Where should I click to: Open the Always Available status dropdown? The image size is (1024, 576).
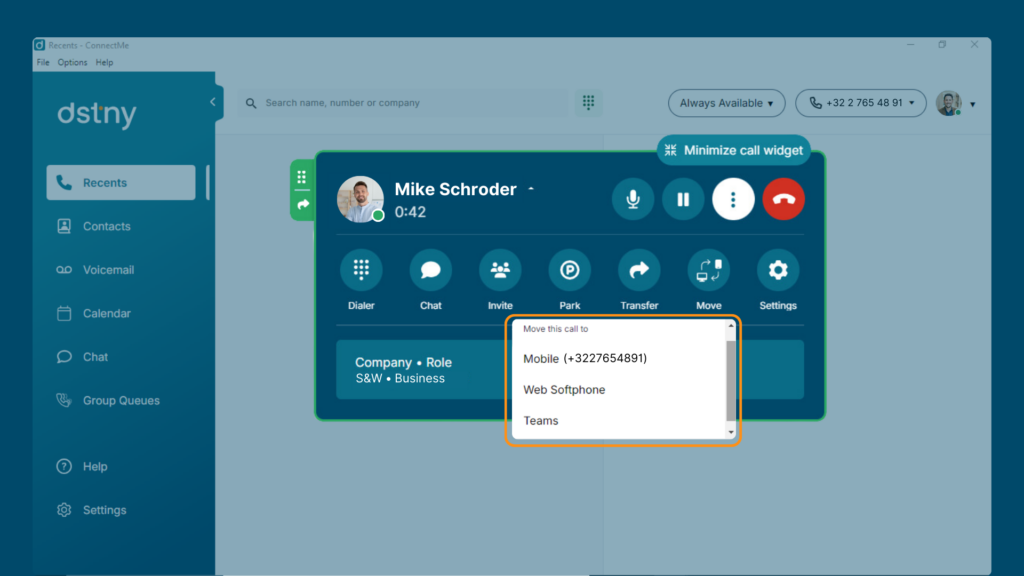point(726,103)
